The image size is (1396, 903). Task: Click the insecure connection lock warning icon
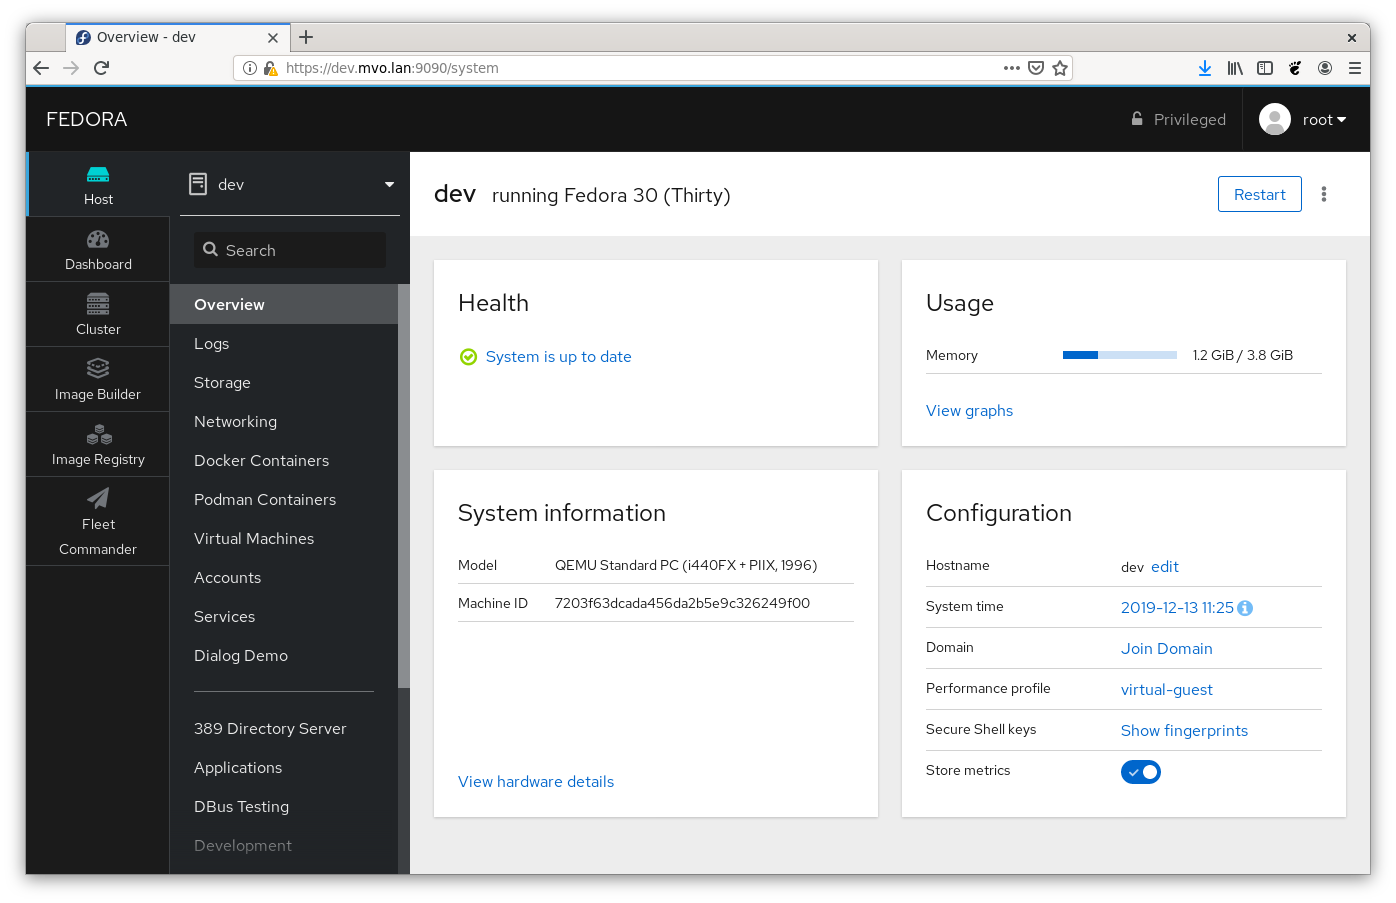[x=270, y=68]
